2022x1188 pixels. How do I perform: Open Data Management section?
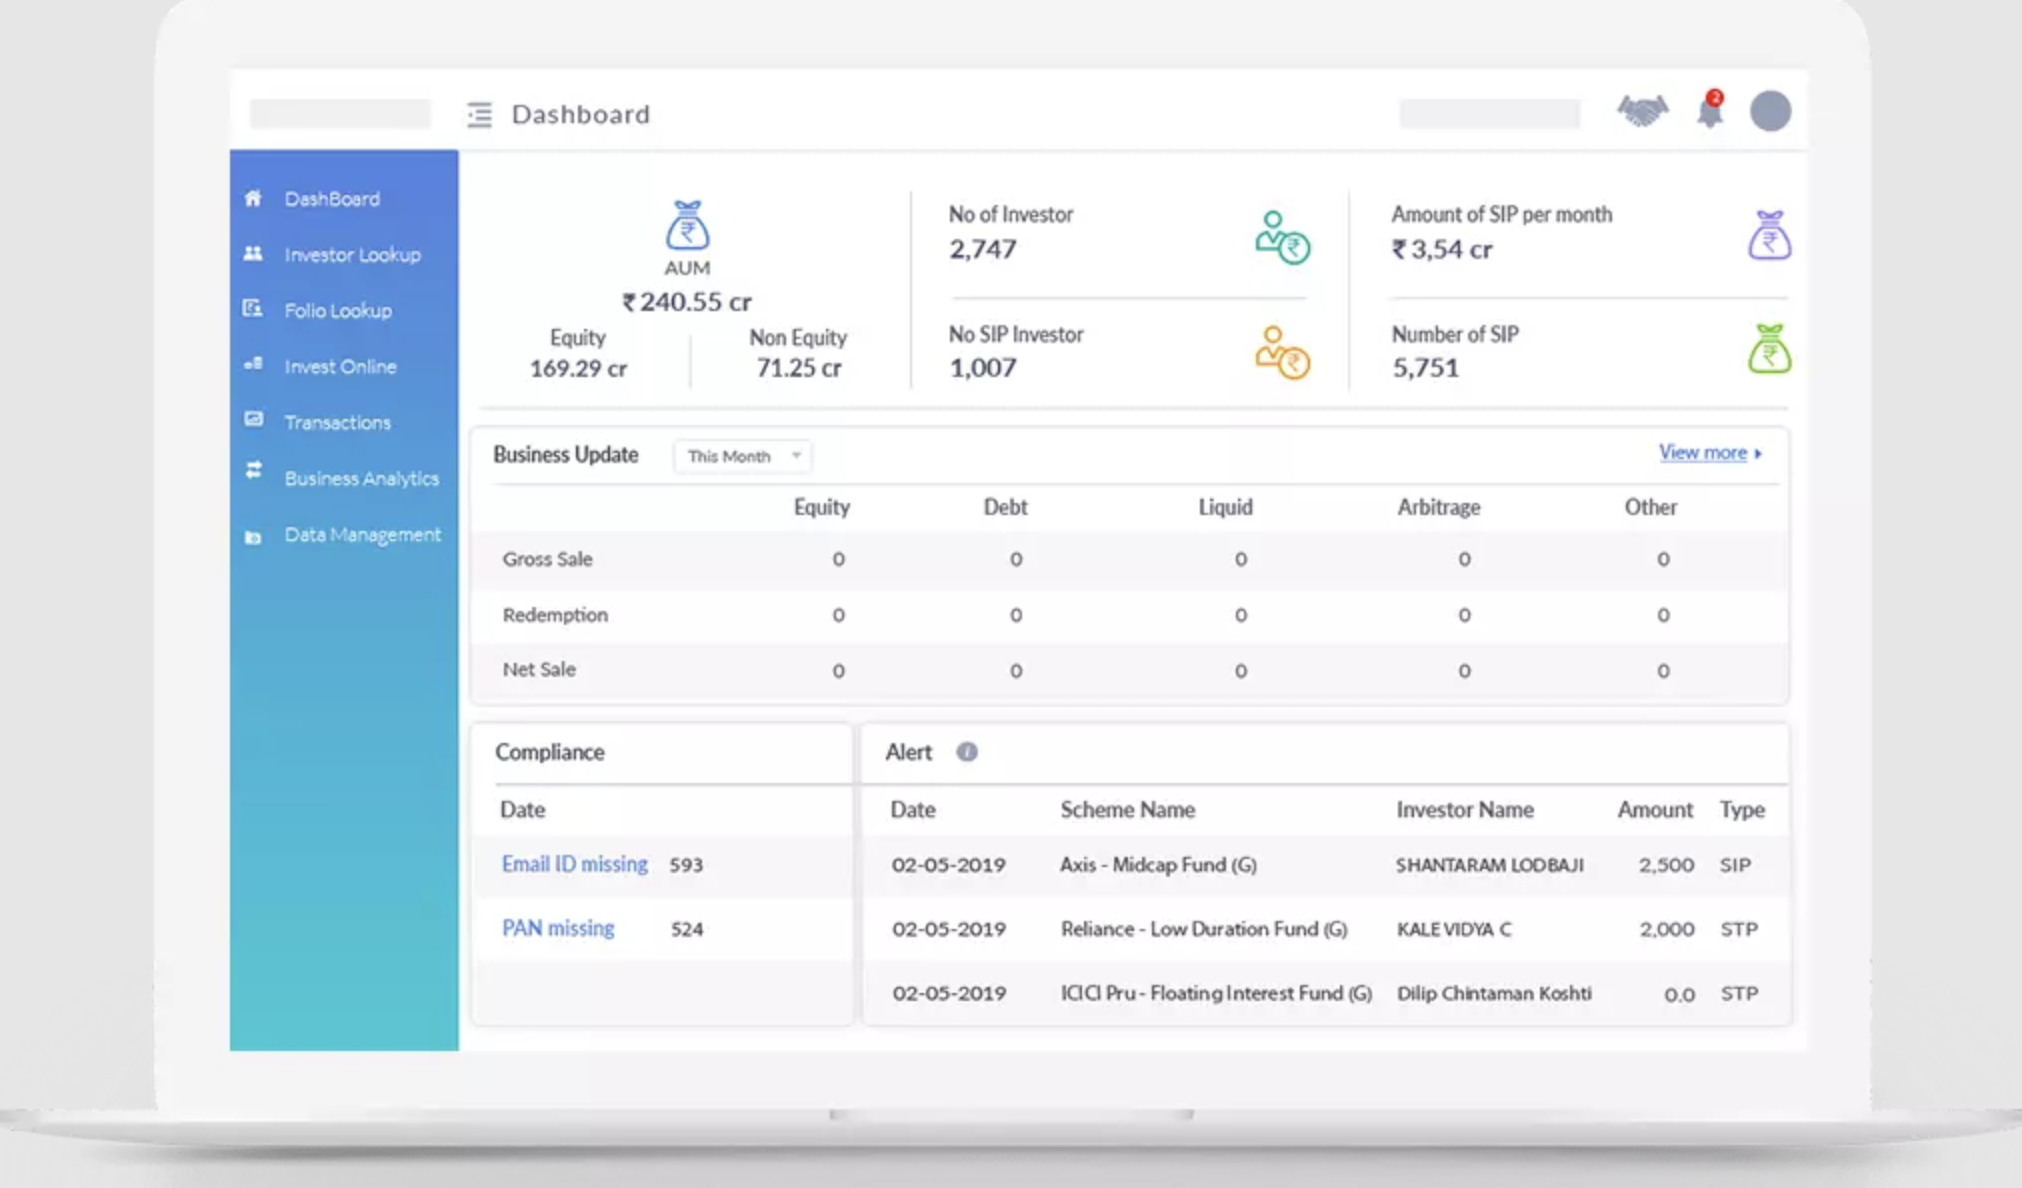click(362, 535)
